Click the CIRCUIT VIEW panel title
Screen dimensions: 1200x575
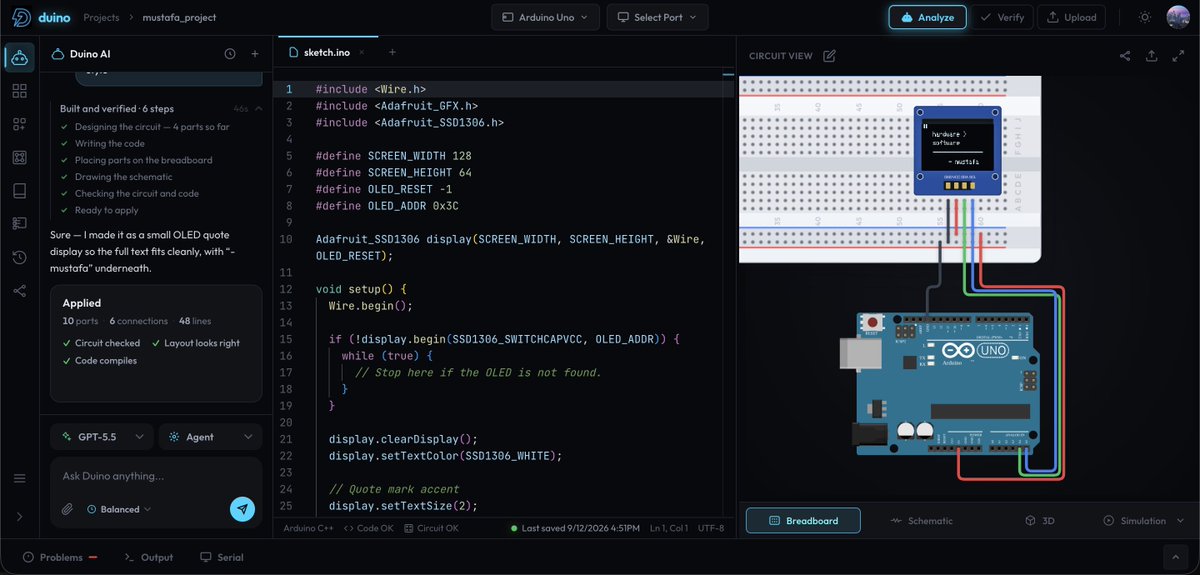pos(781,56)
